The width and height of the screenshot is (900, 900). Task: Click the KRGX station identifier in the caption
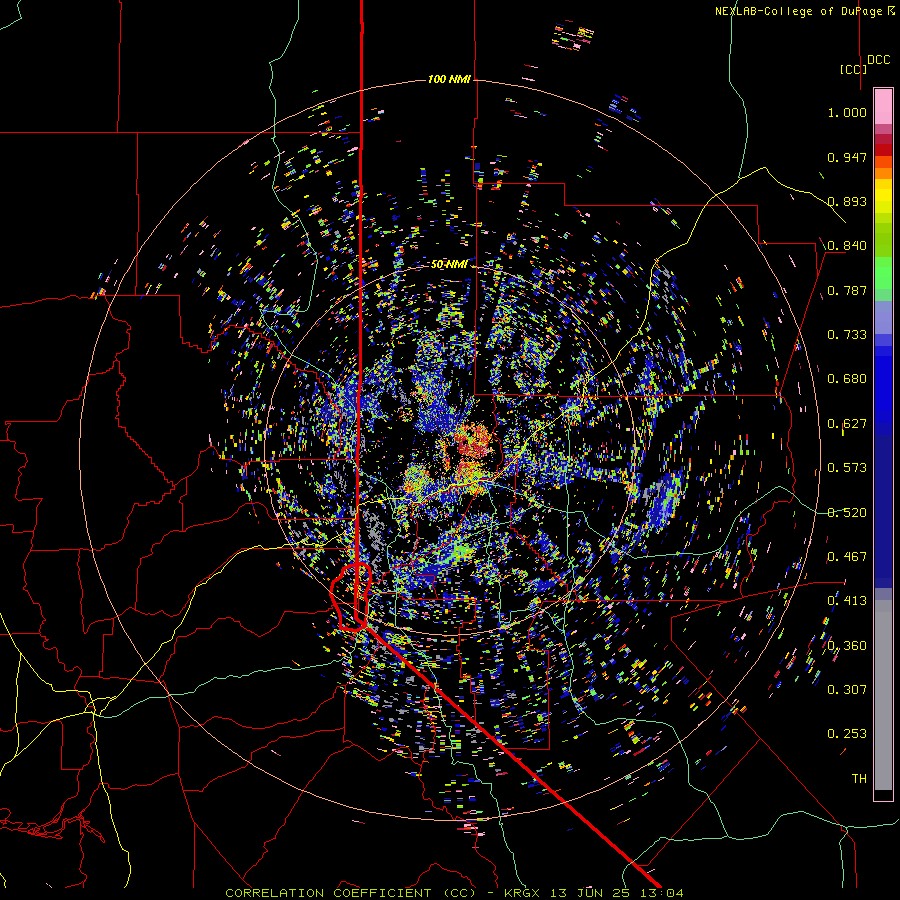(x=522, y=893)
